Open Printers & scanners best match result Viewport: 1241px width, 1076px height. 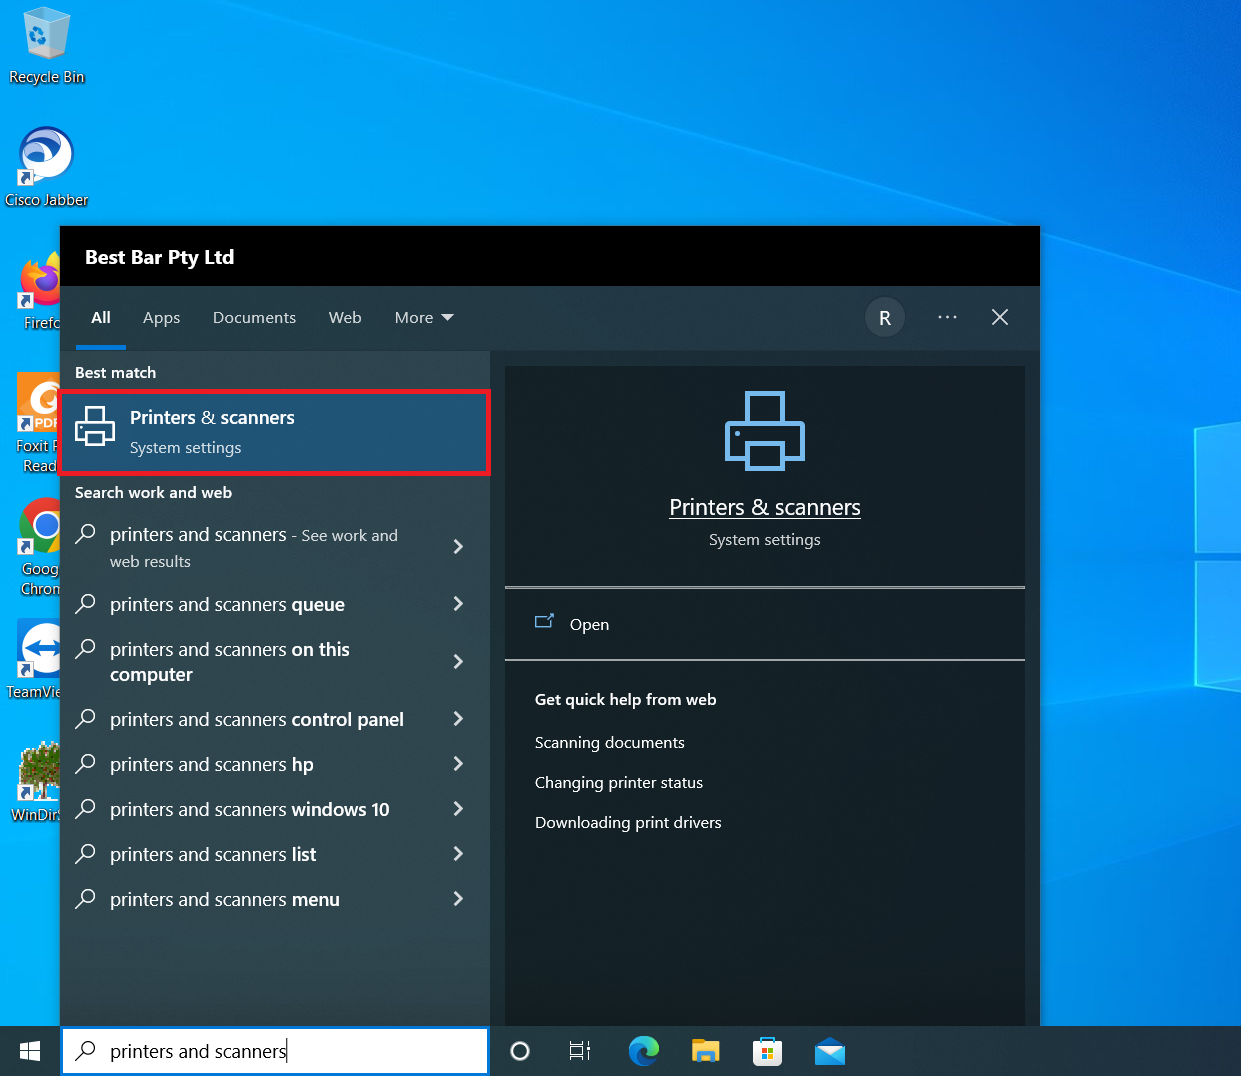coord(275,432)
